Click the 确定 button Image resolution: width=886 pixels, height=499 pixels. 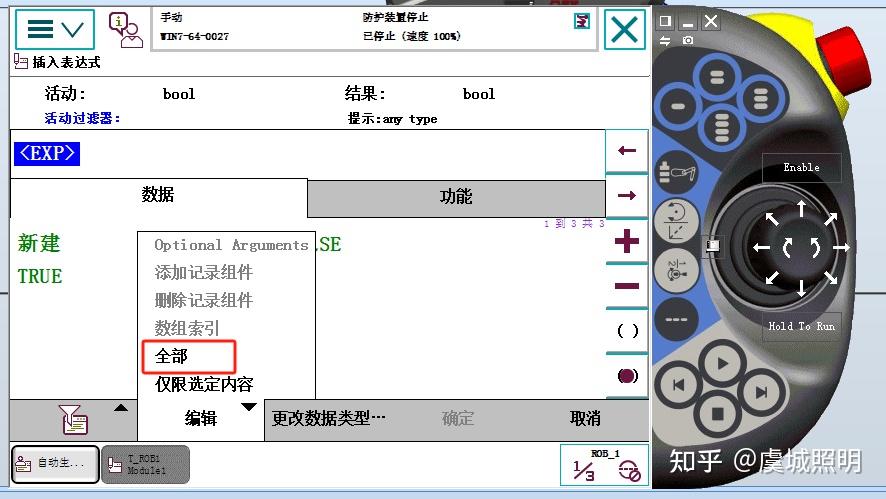pyautogui.click(x=458, y=419)
